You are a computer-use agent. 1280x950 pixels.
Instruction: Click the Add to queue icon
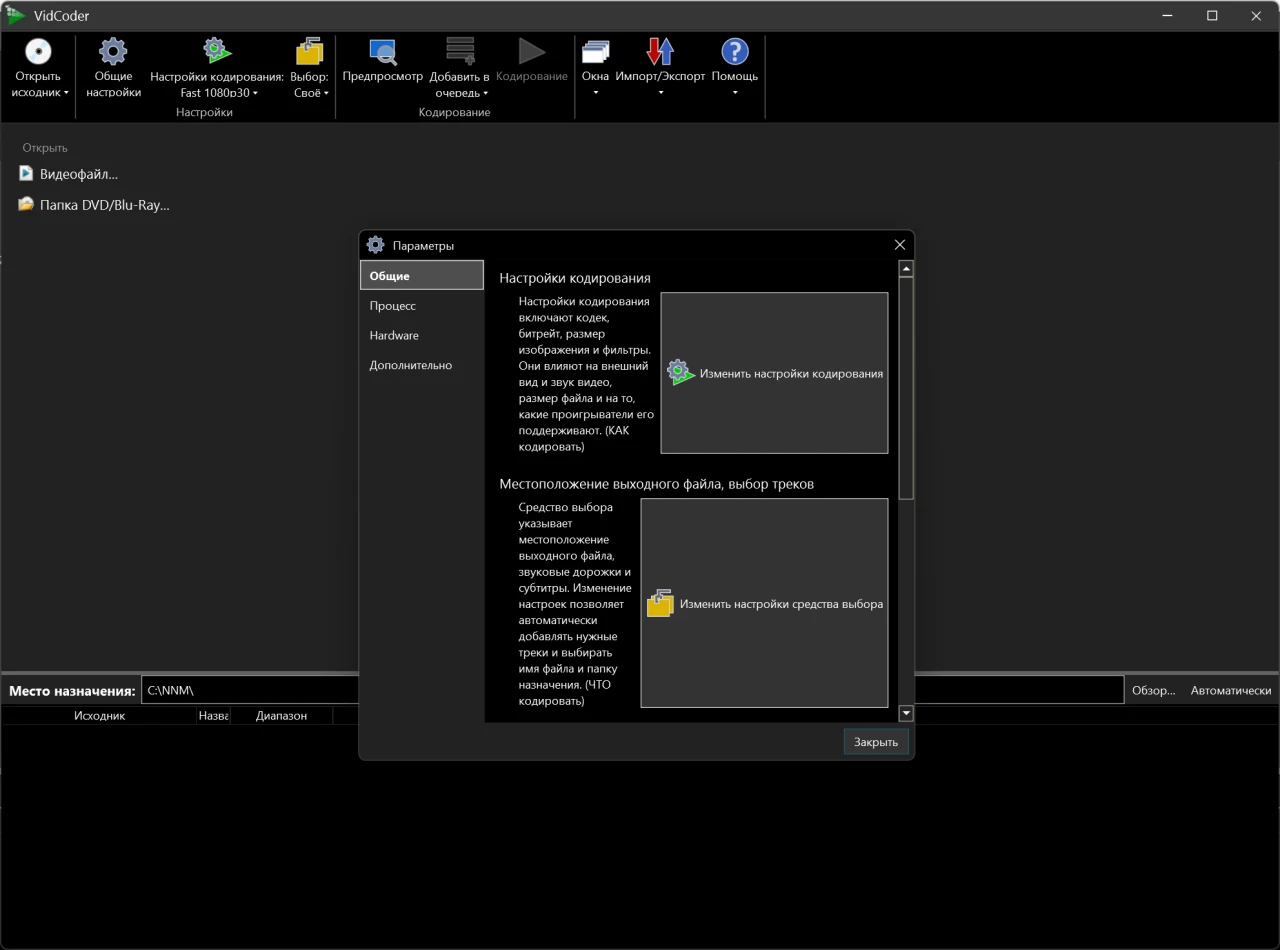tap(460, 52)
